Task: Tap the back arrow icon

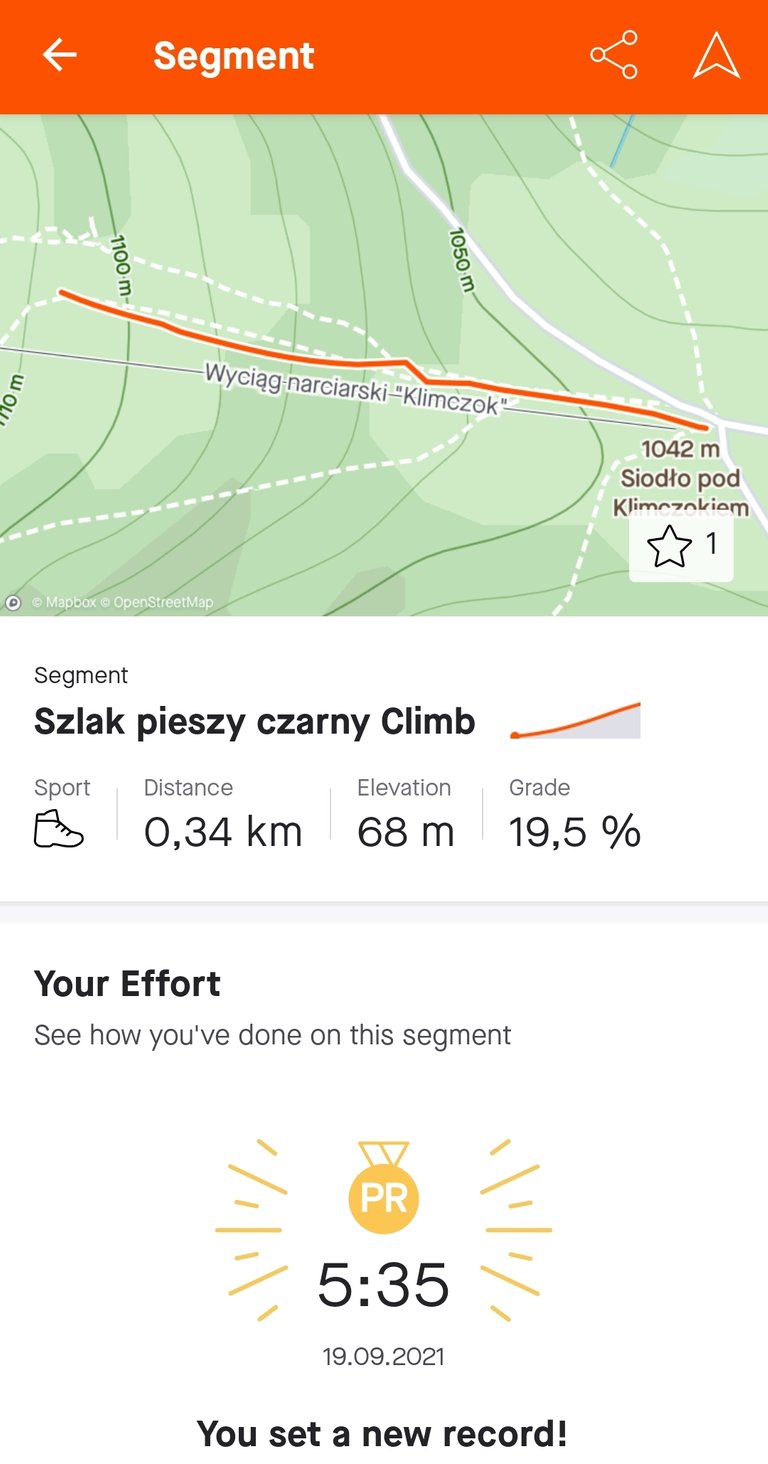Action: [59, 56]
